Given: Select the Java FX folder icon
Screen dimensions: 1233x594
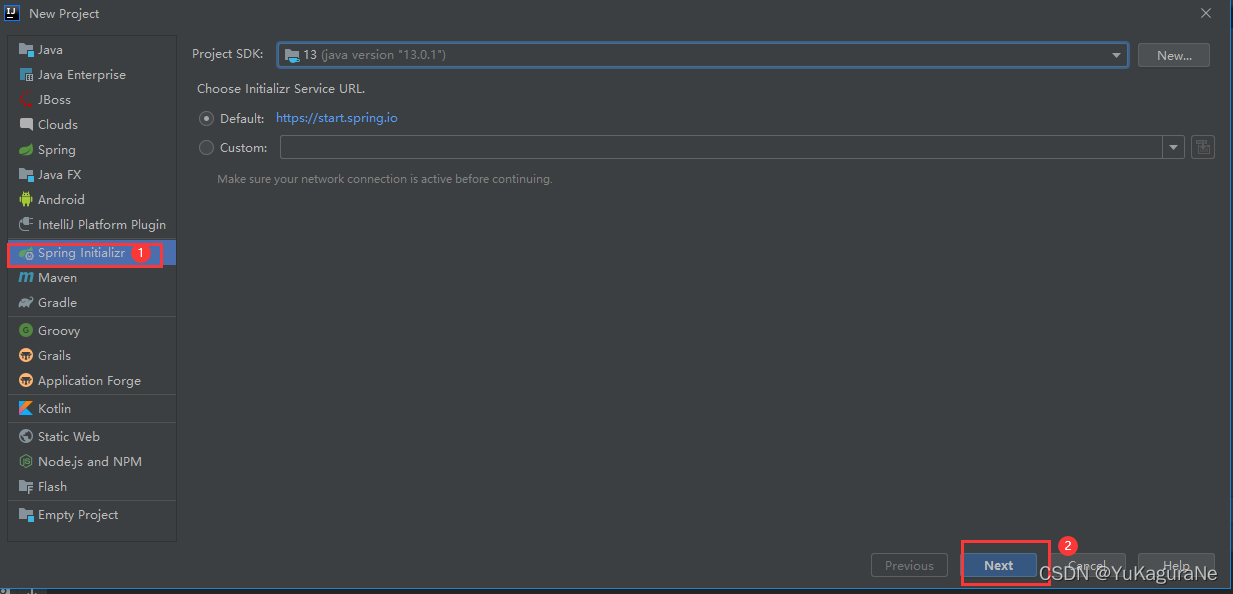Looking at the screenshot, I should point(26,175).
